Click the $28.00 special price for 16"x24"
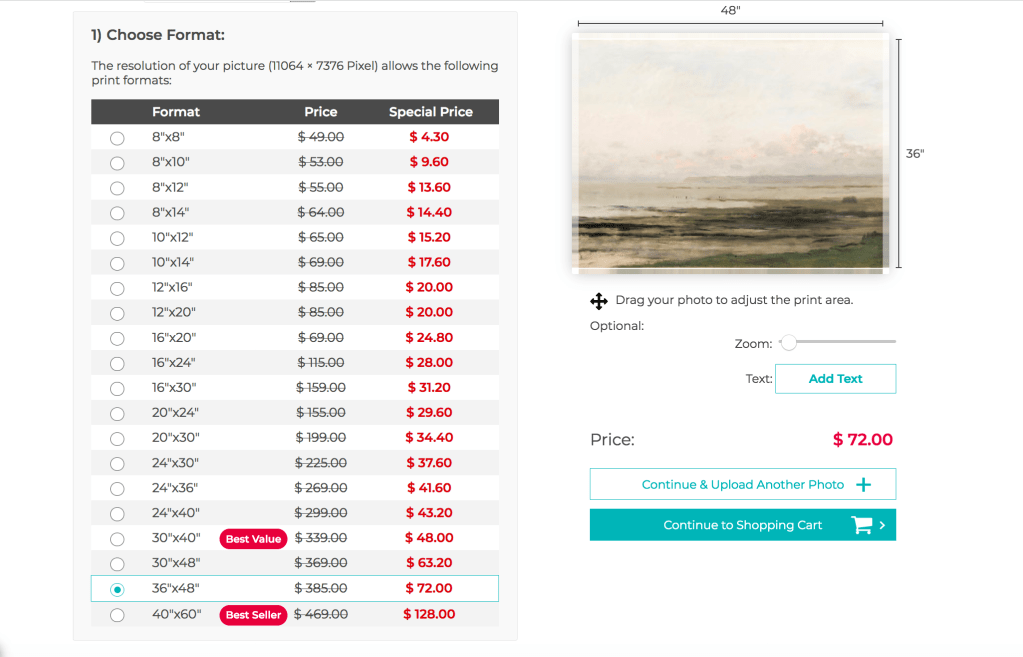Screen dimensions: 1023x657 [x=429, y=363]
